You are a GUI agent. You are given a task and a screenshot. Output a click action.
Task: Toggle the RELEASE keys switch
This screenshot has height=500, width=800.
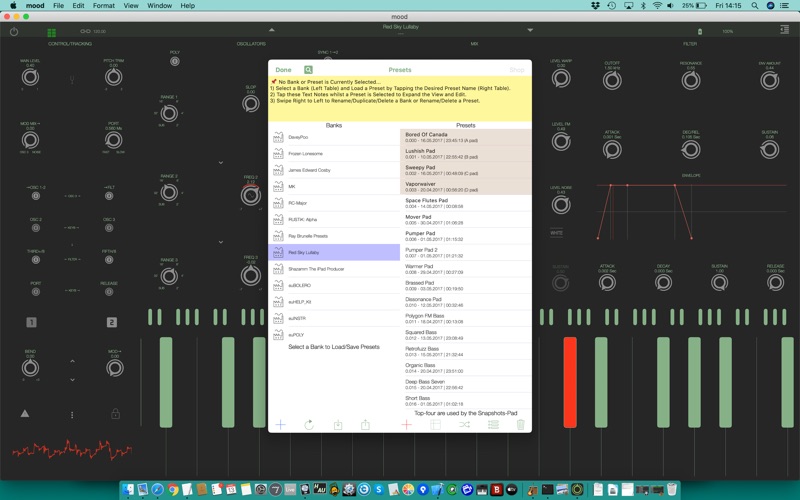109,292
